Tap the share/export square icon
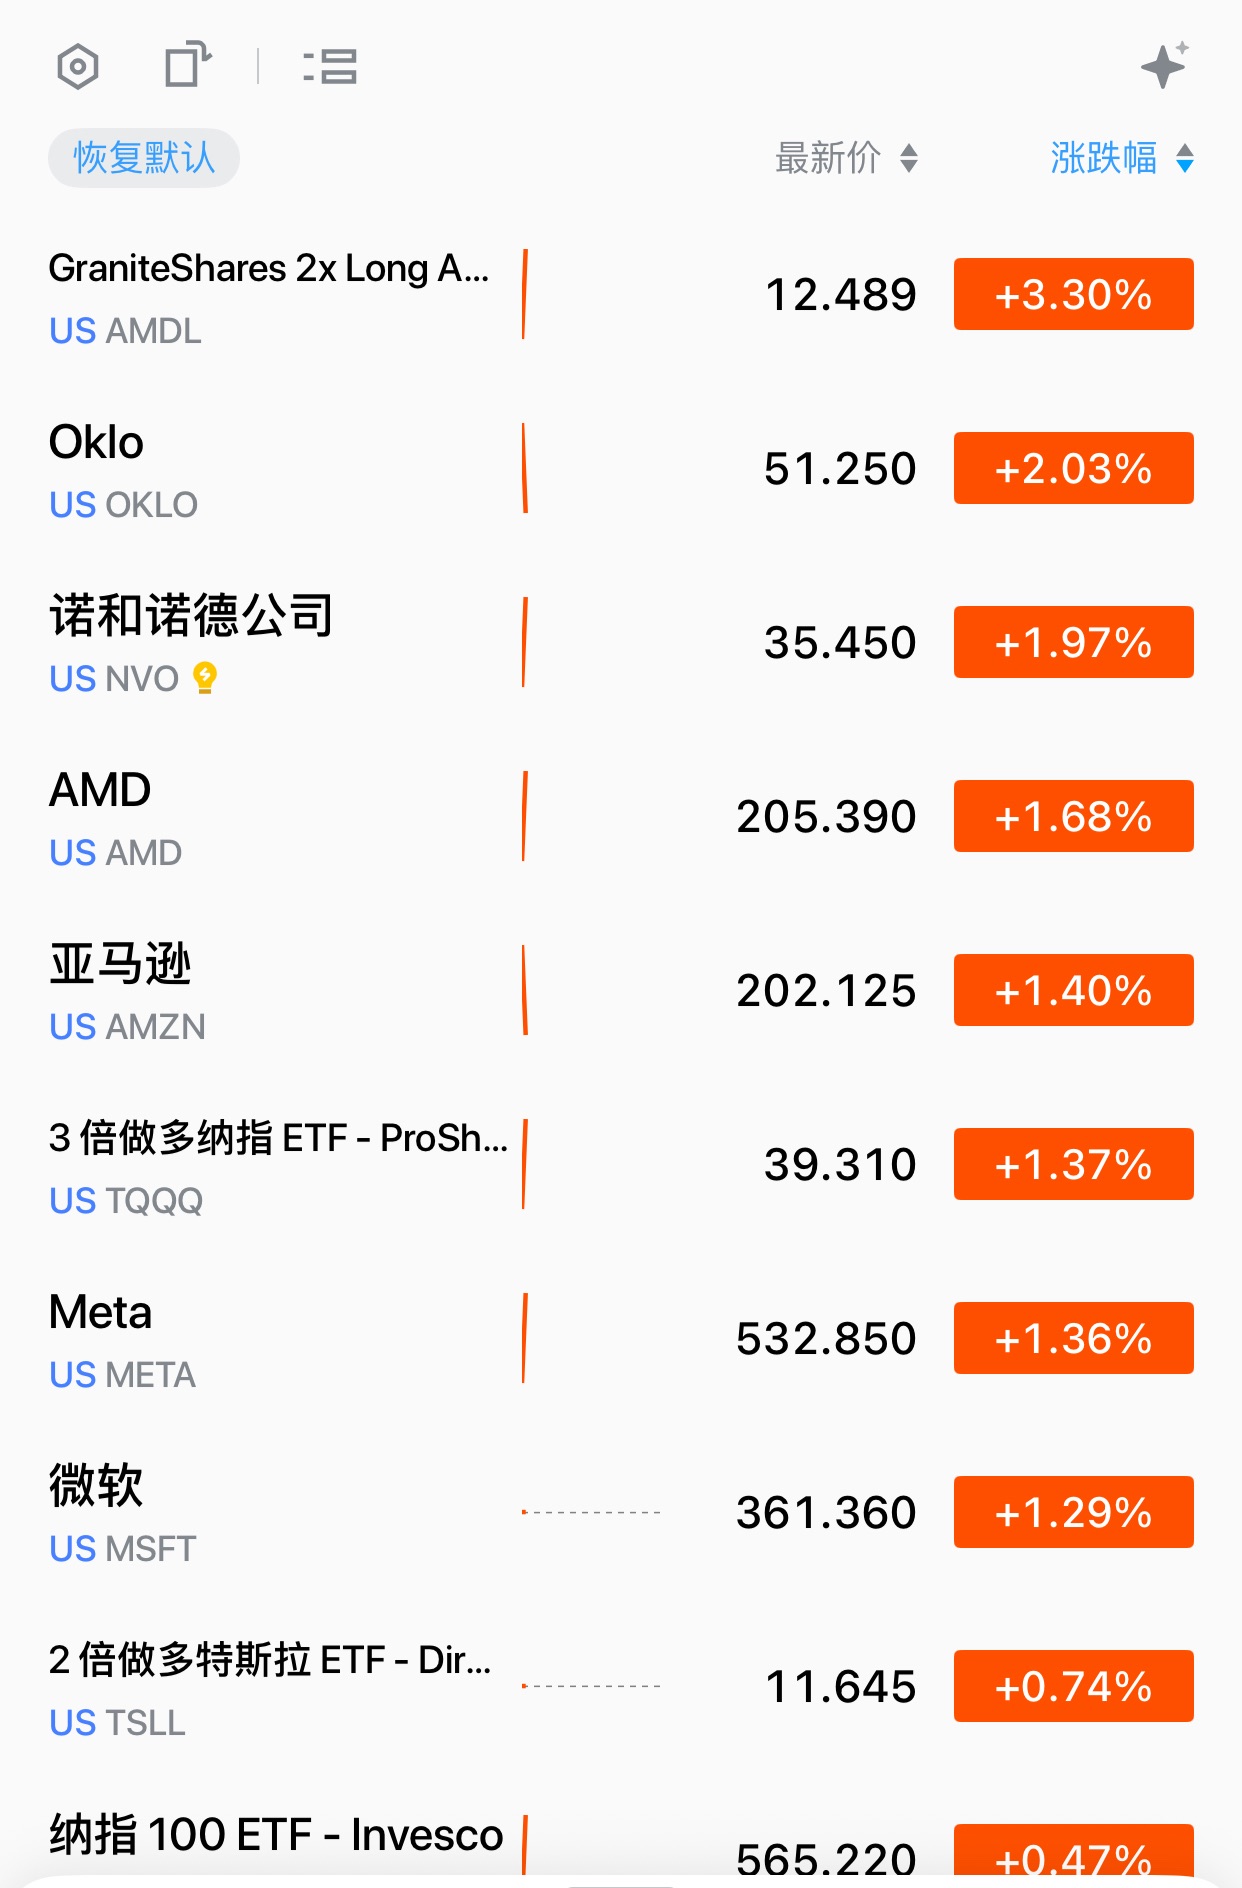This screenshot has width=1242, height=1888. [x=187, y=66]
